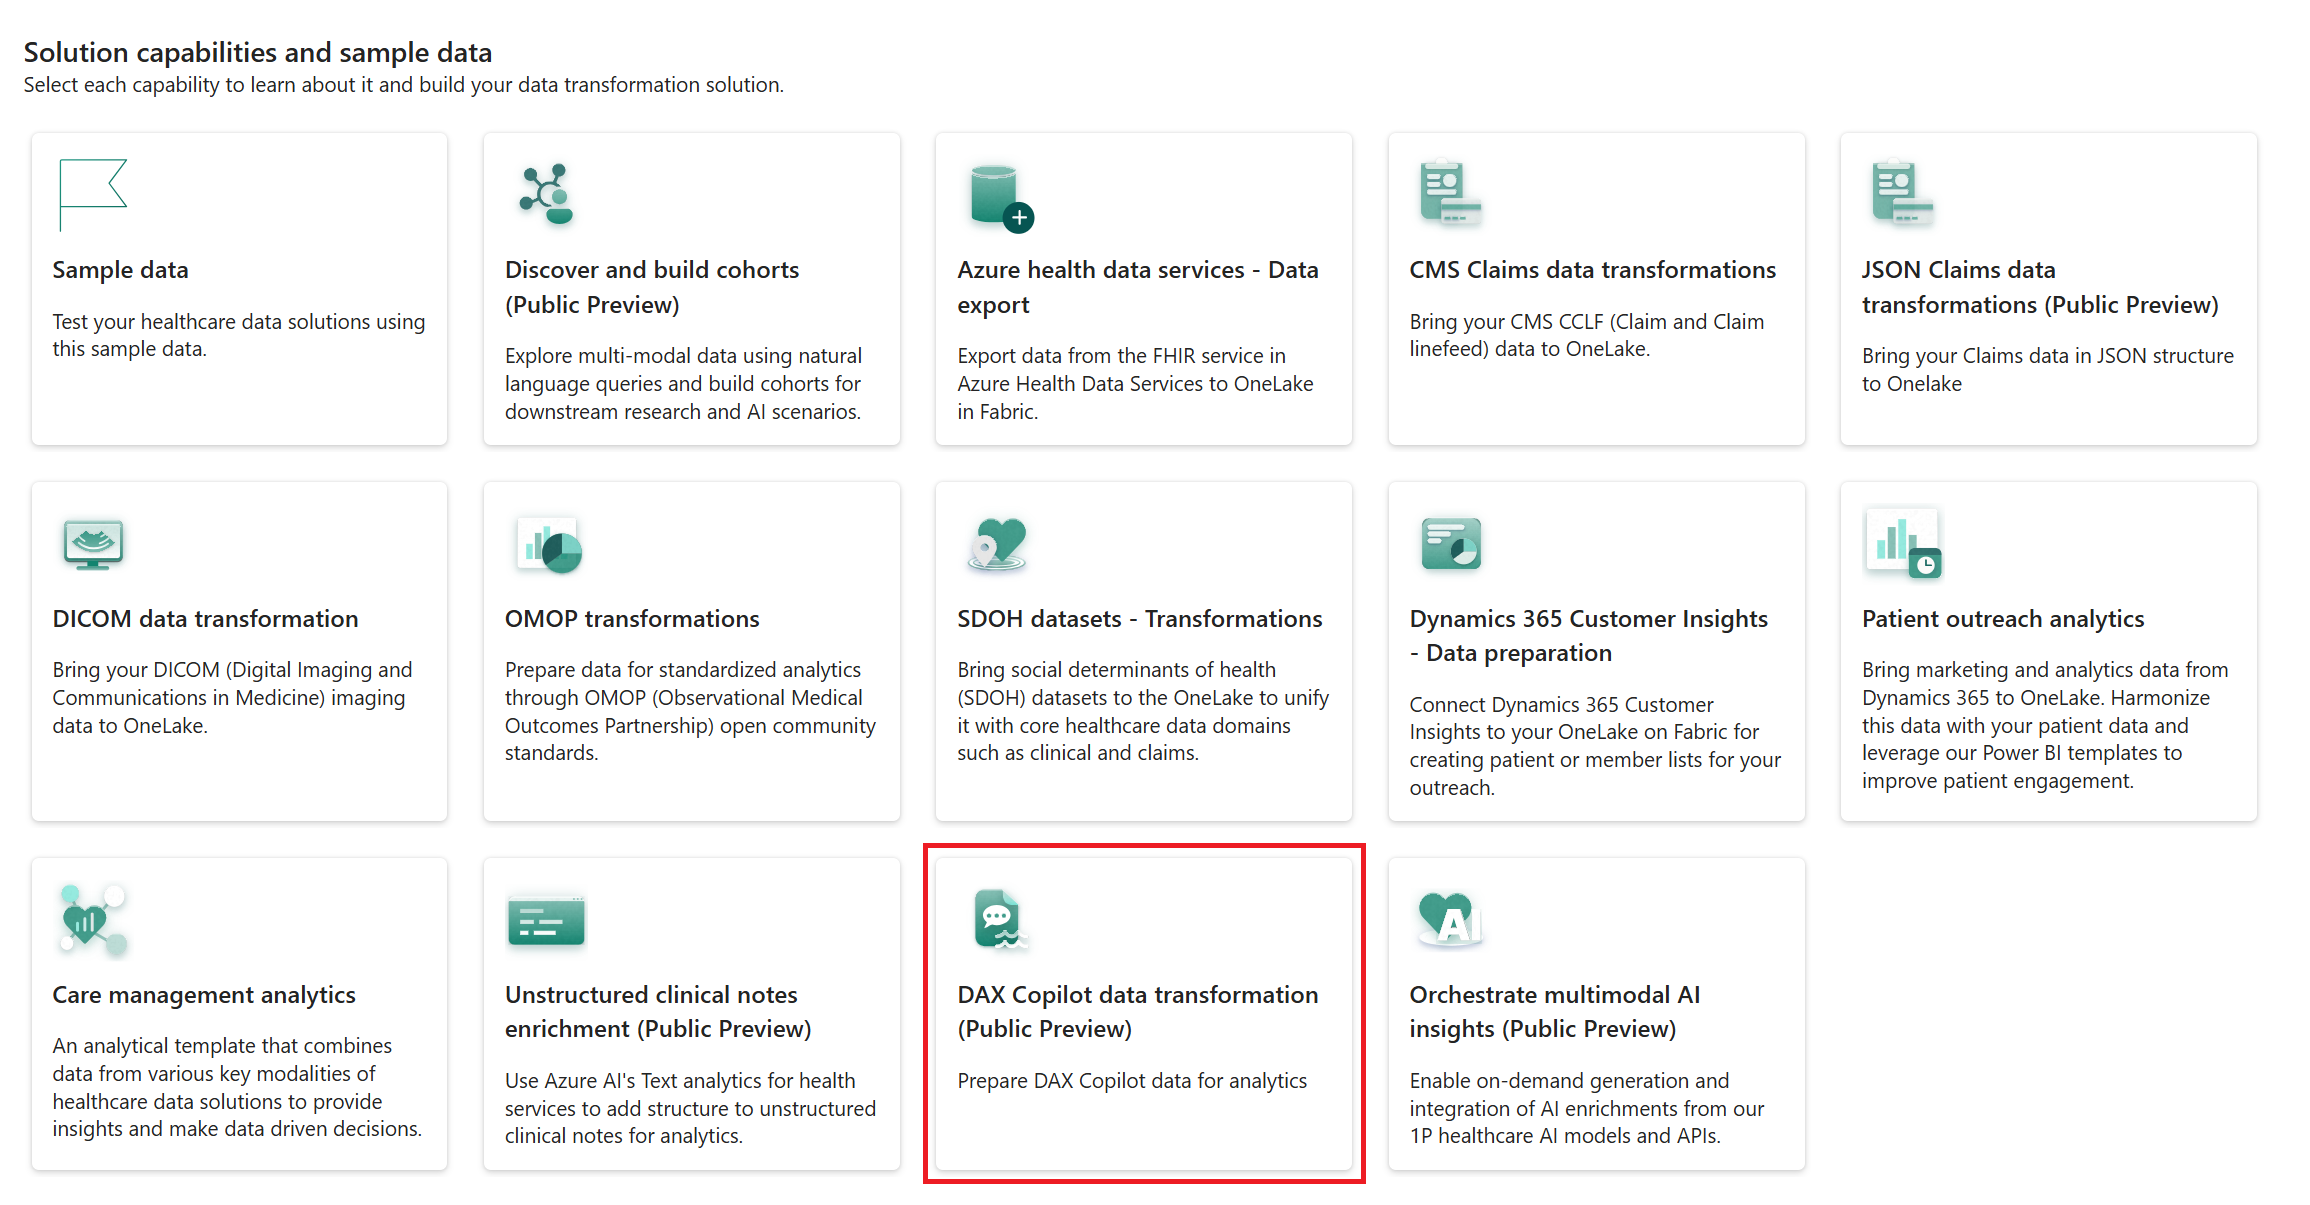The image size is (2310, 1205).
Task: Click the Sample data flag icon
Action: pyautogui.click(x=92, y=194)
